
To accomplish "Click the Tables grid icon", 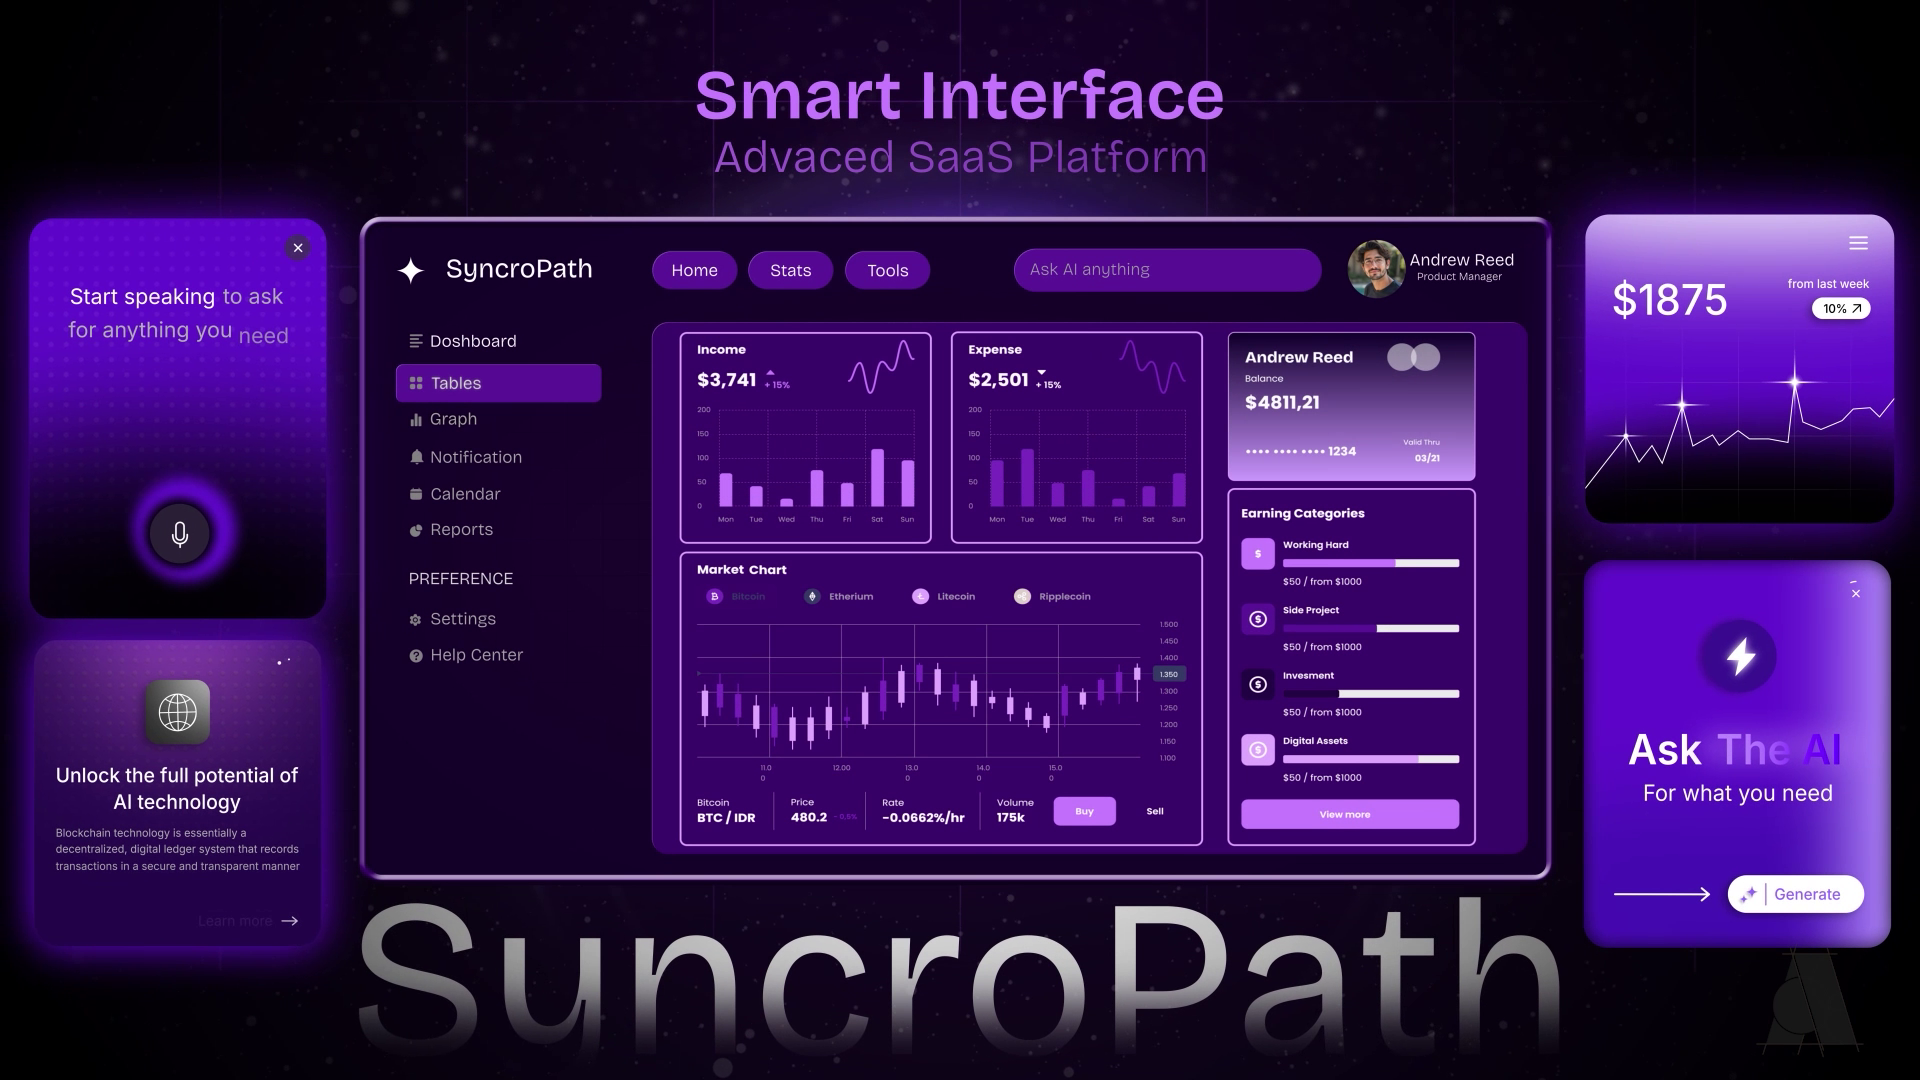I will [416, 383].
